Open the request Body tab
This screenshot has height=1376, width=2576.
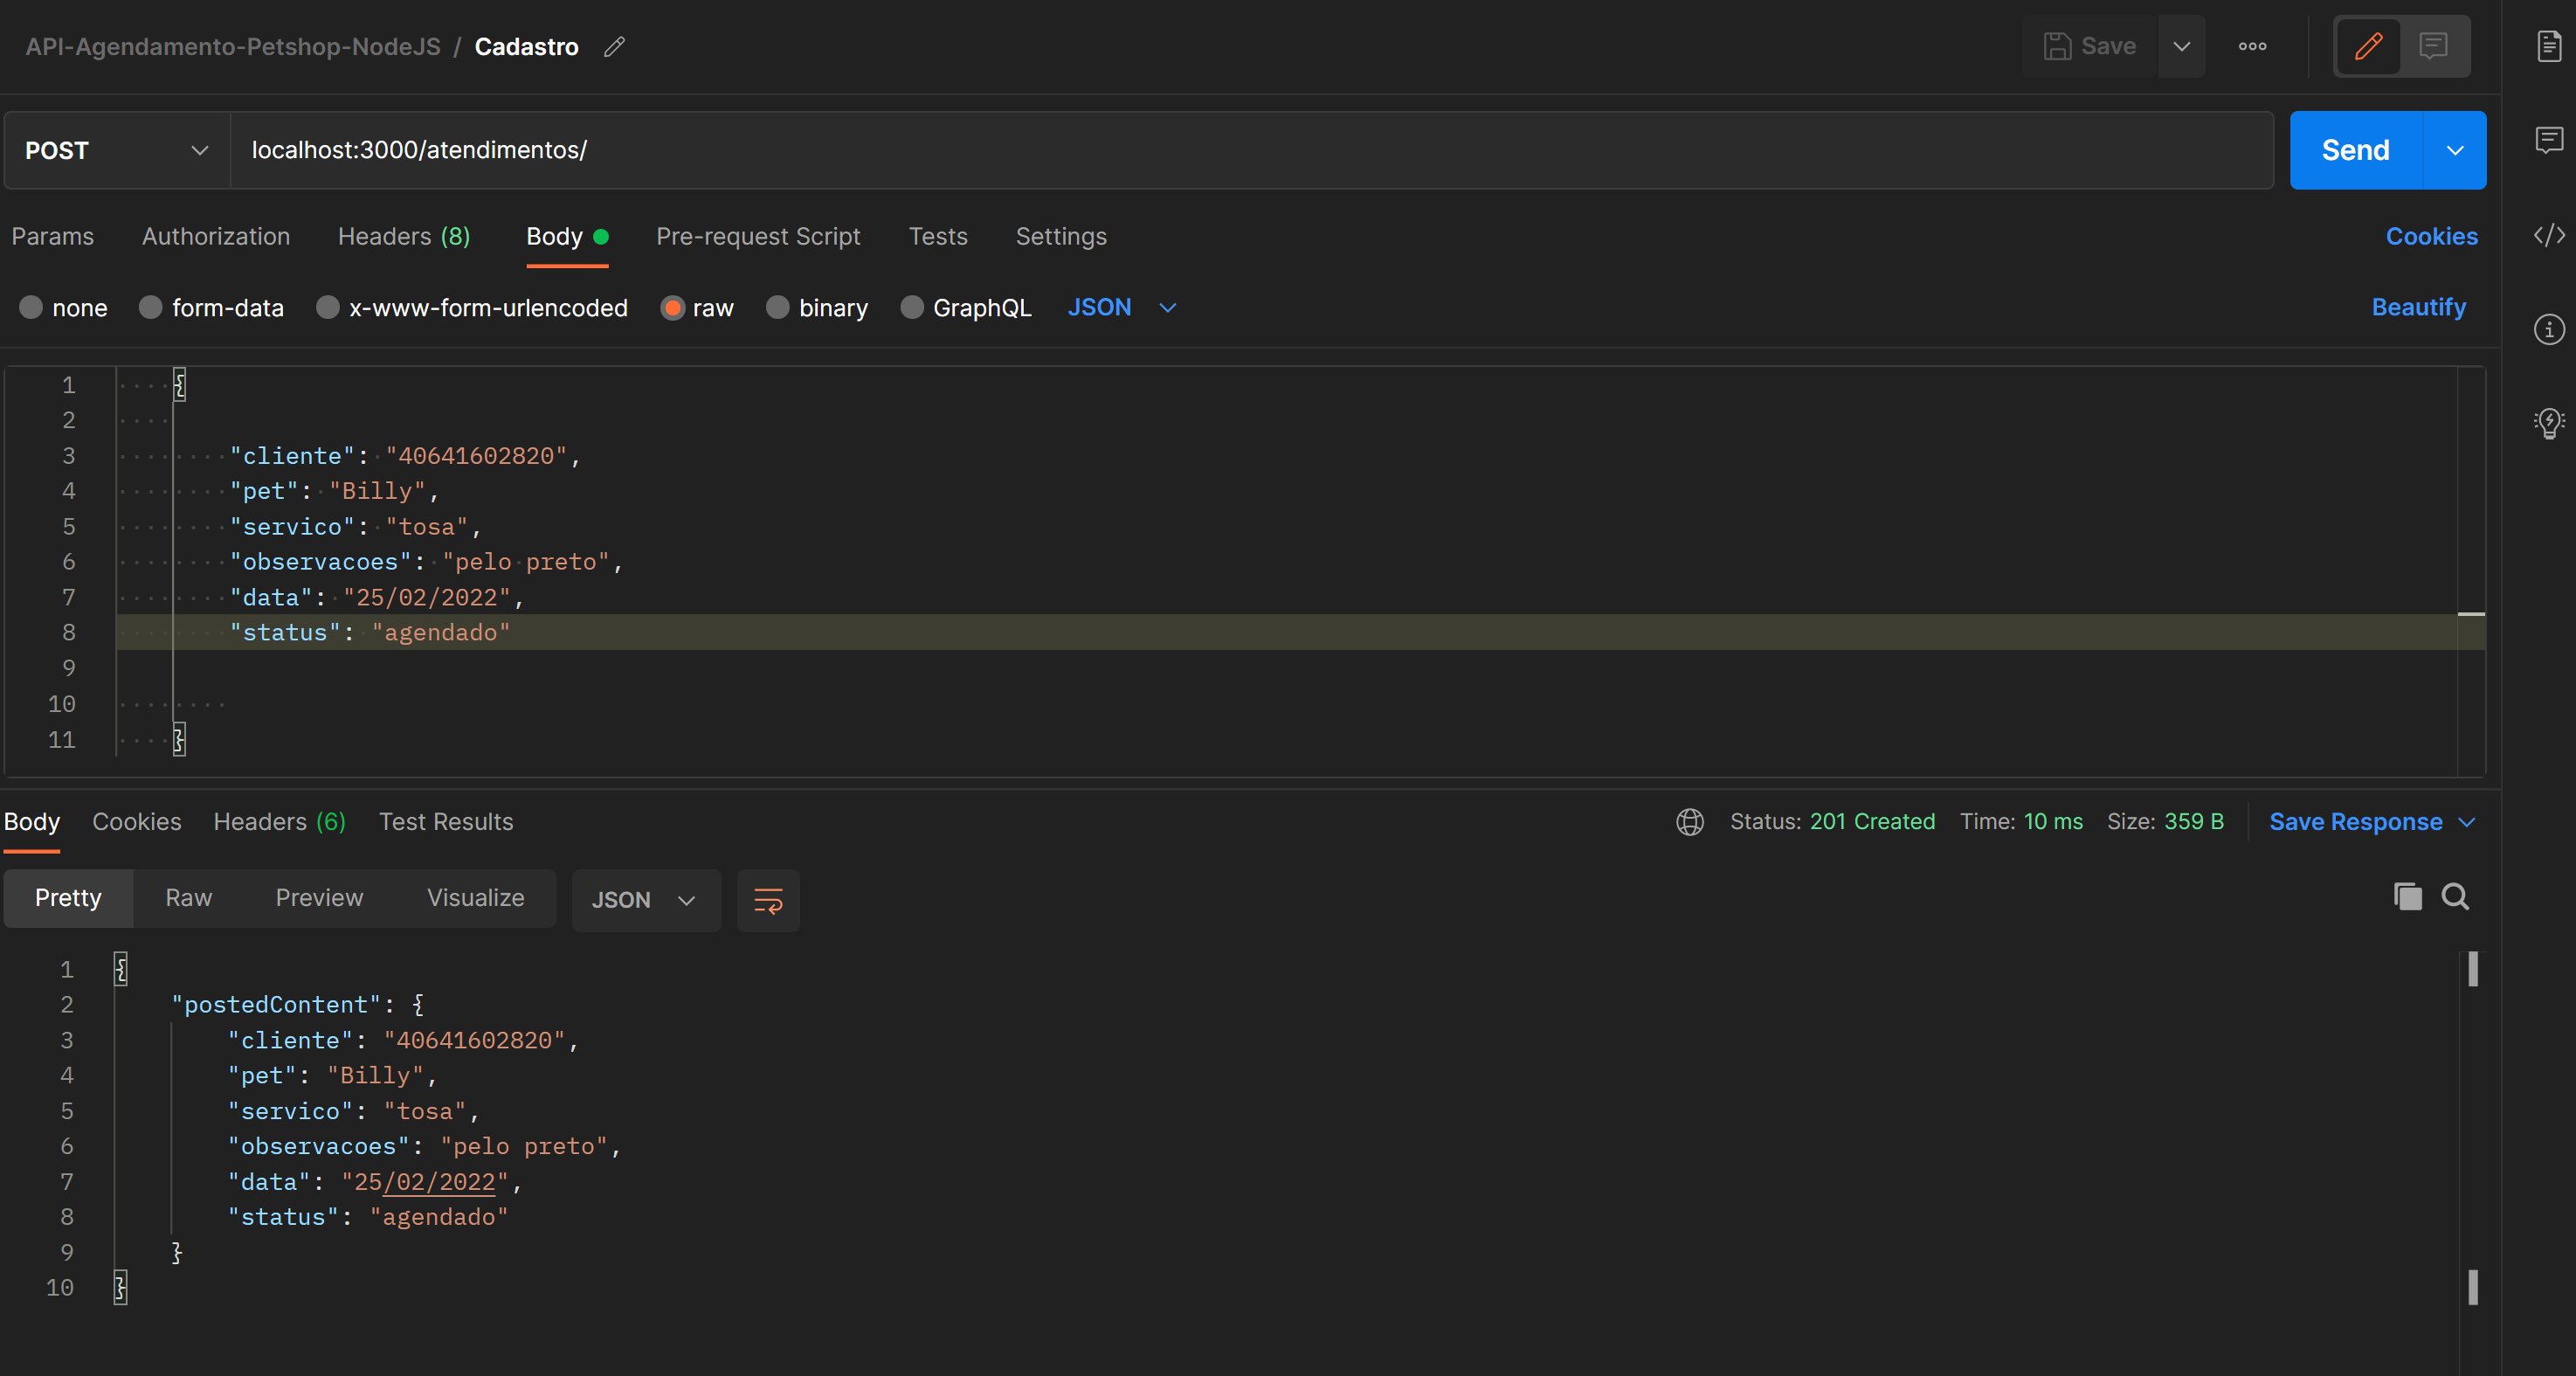coord(567,236)
